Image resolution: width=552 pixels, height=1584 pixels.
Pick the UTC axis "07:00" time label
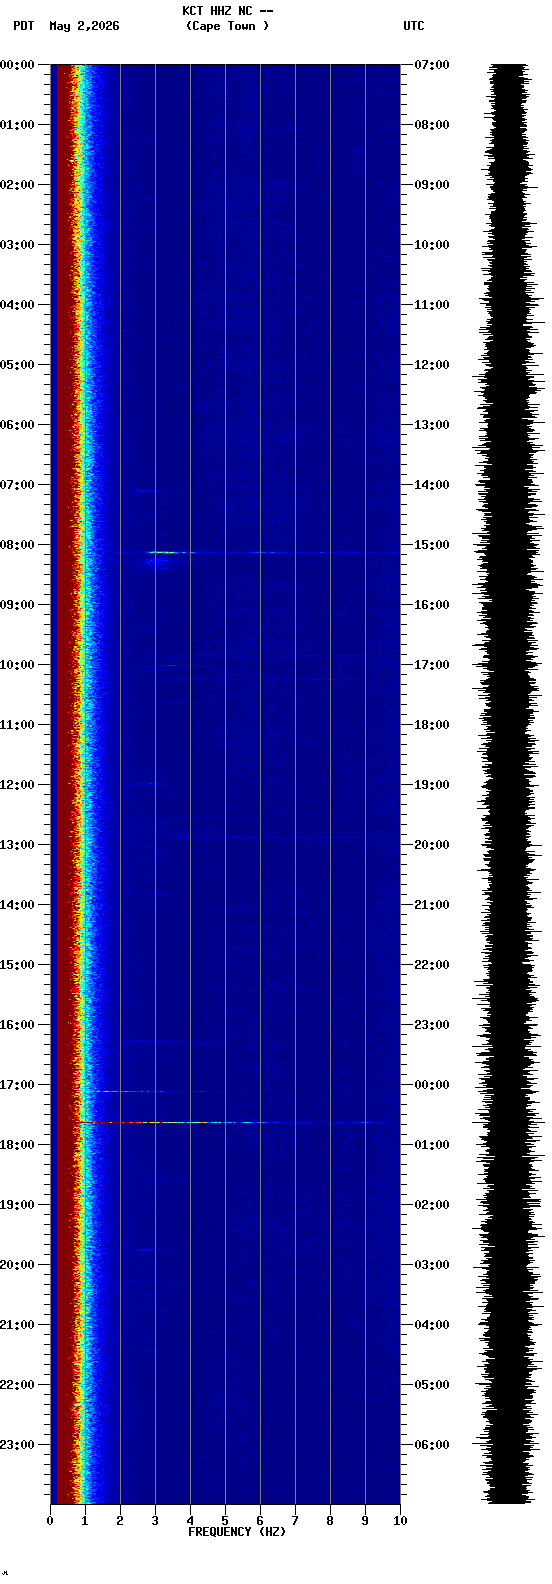coord(432,65)
